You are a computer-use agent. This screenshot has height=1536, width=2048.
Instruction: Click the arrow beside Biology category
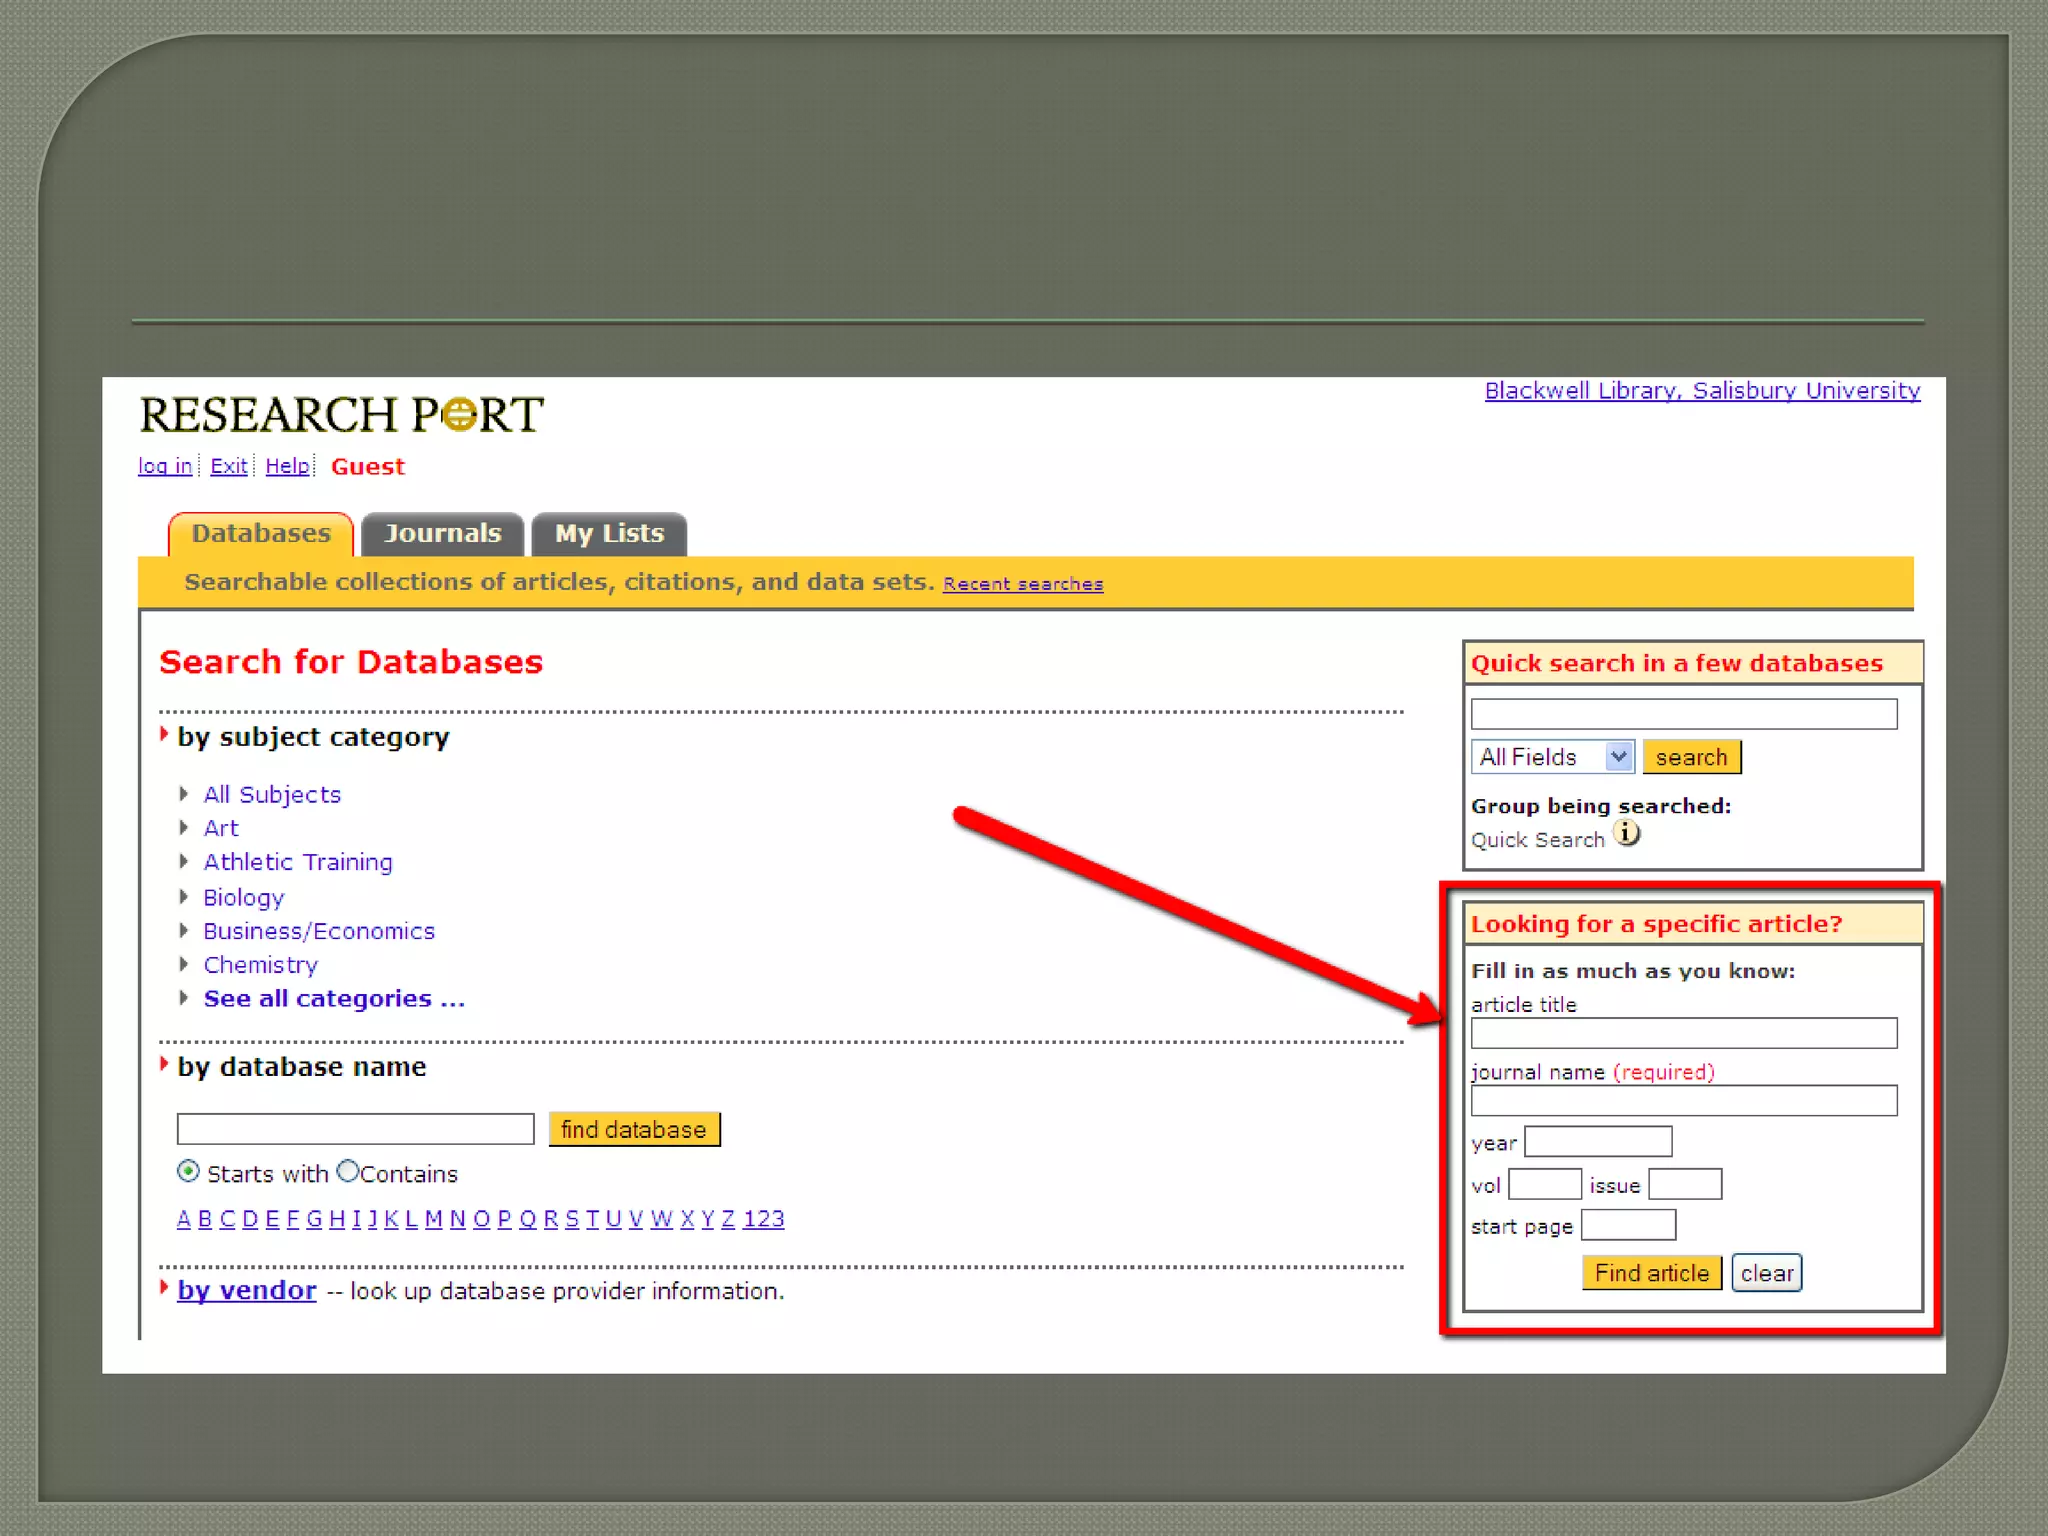pos(184,897)
